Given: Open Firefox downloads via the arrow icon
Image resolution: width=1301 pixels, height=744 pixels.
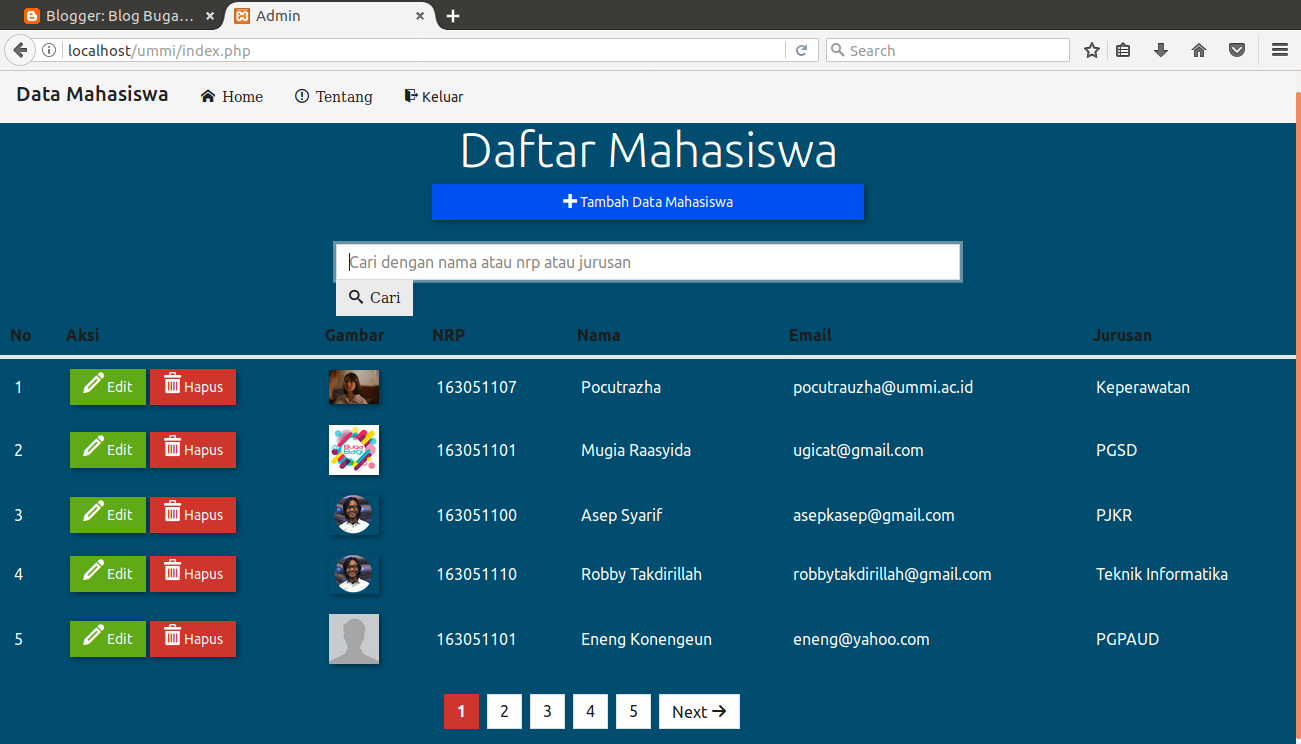Looking at the screenshot, I should [1161, 49].
